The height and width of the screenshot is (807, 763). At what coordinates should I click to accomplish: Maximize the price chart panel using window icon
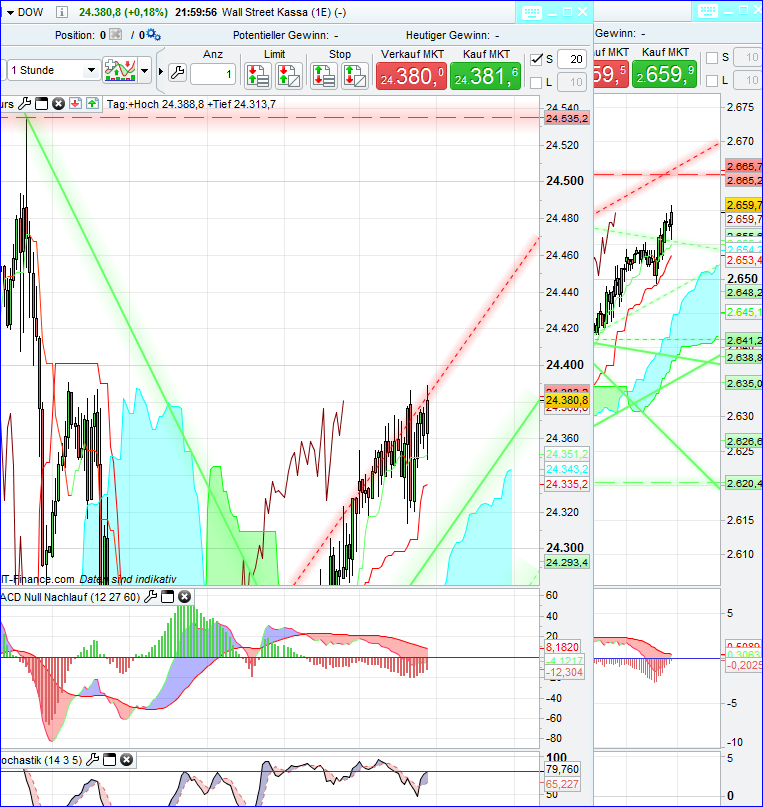[x=42, y=104]
